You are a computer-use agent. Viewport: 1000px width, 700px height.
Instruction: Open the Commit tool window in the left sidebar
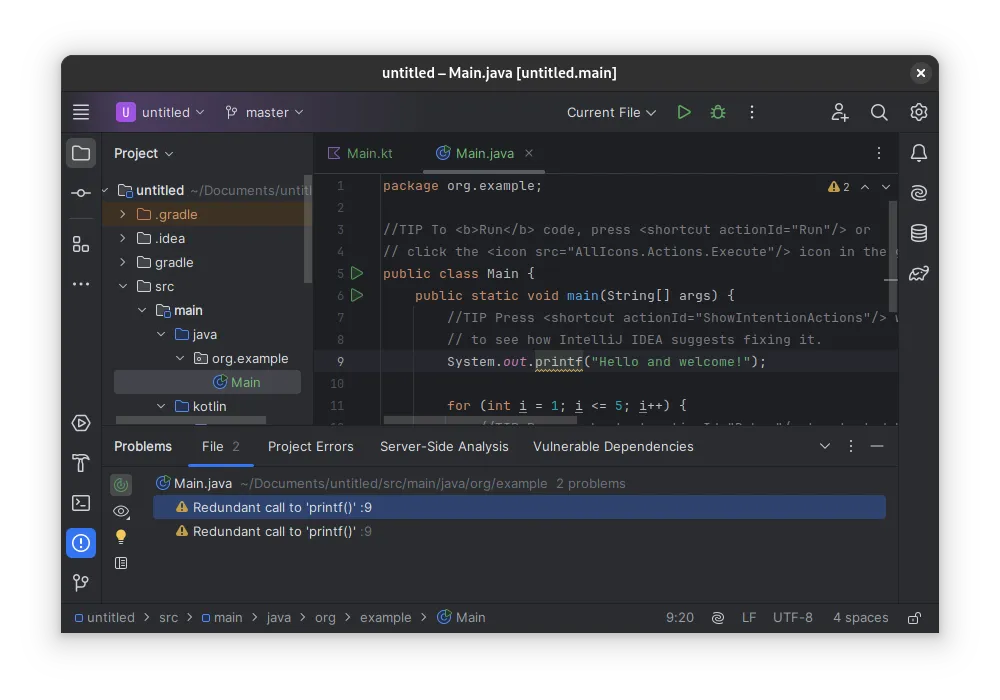click(x=81, y=192)
